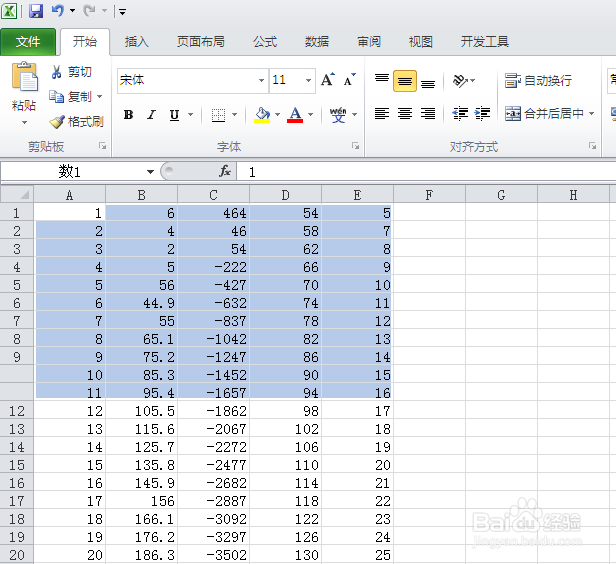Viewport: 616px width, 564px height.
Task: Click the Paste clipboard icon
Action: pyautogui.click(x=25, y=76)
